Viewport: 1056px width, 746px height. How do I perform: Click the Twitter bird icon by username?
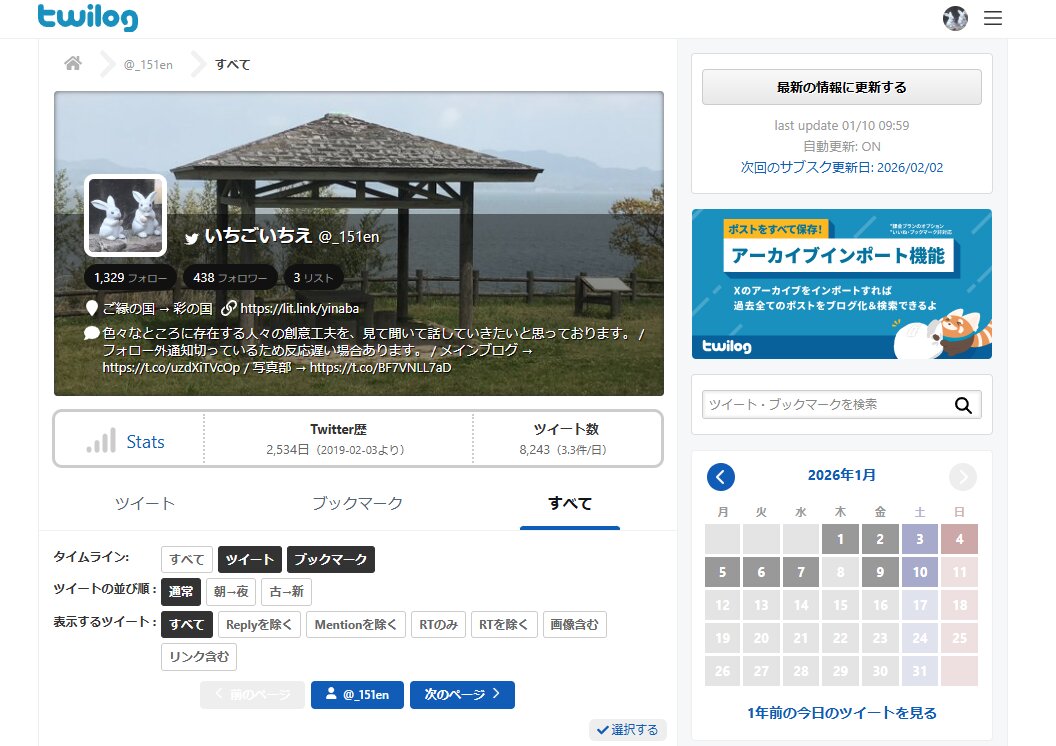[x=192, y=238]
